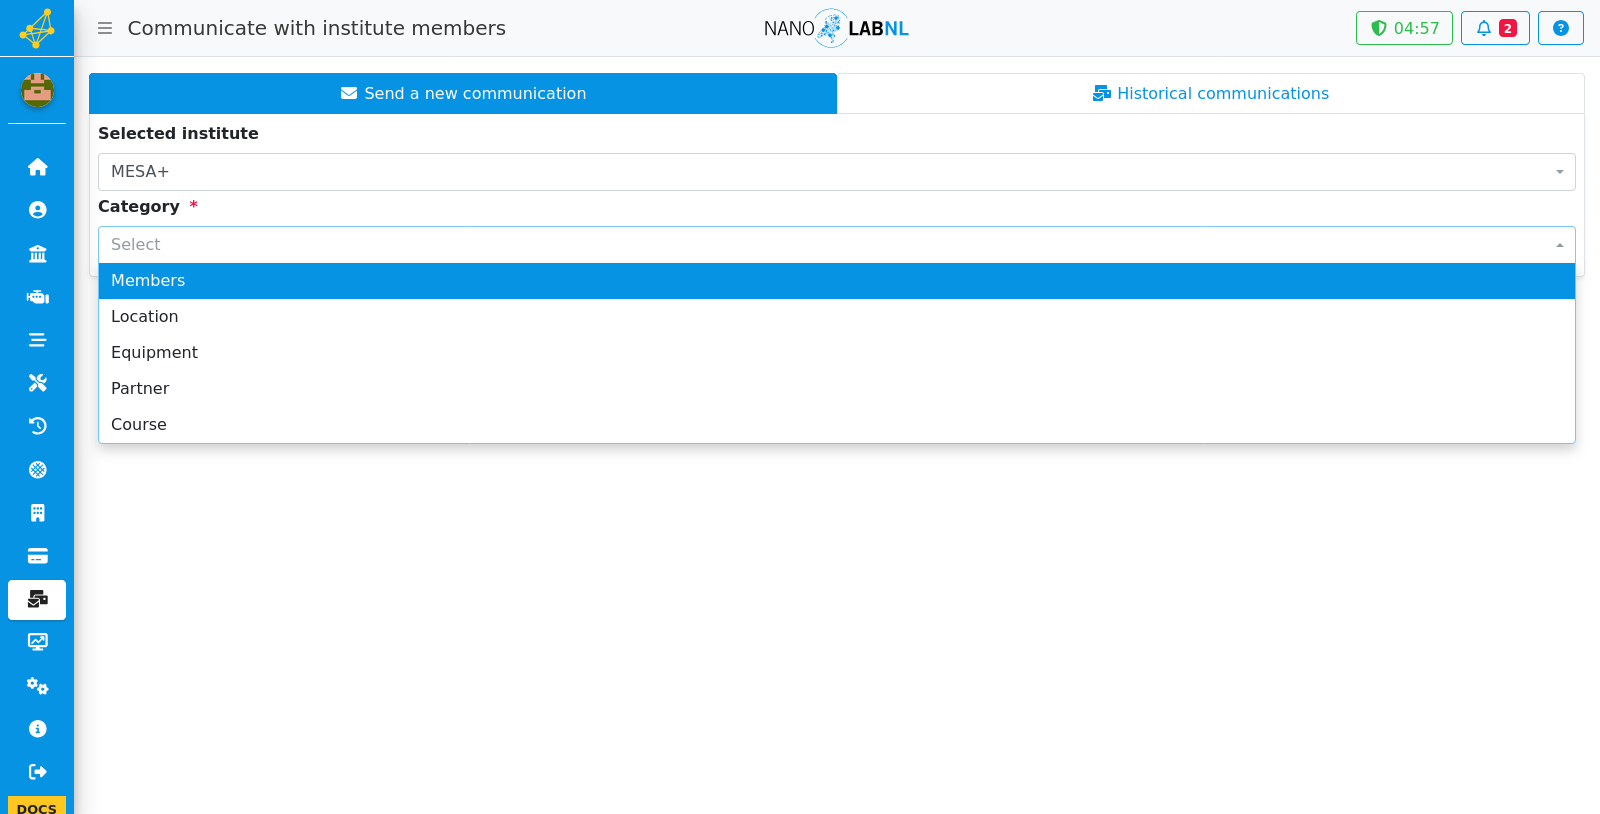This screenshot has width=1600, height=814.
Task: Choose Location from the category list
Action: tap(837, 317)
